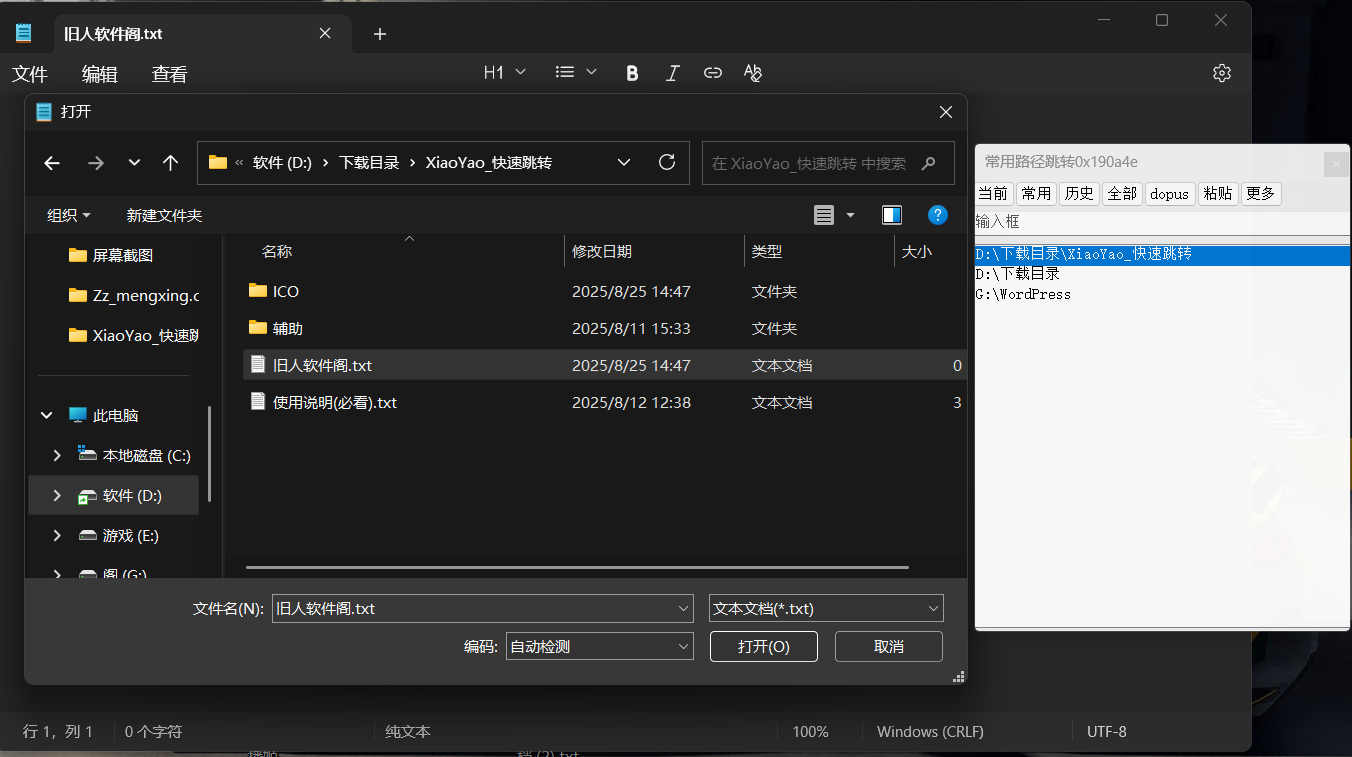Click the change view layout icon
The height and width of the screenshot is (757, 1352).
coord(824,215)
